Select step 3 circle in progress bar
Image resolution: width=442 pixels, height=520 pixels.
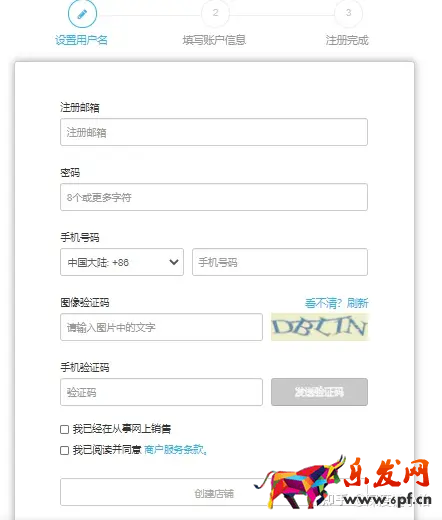[x=348, y=13]
